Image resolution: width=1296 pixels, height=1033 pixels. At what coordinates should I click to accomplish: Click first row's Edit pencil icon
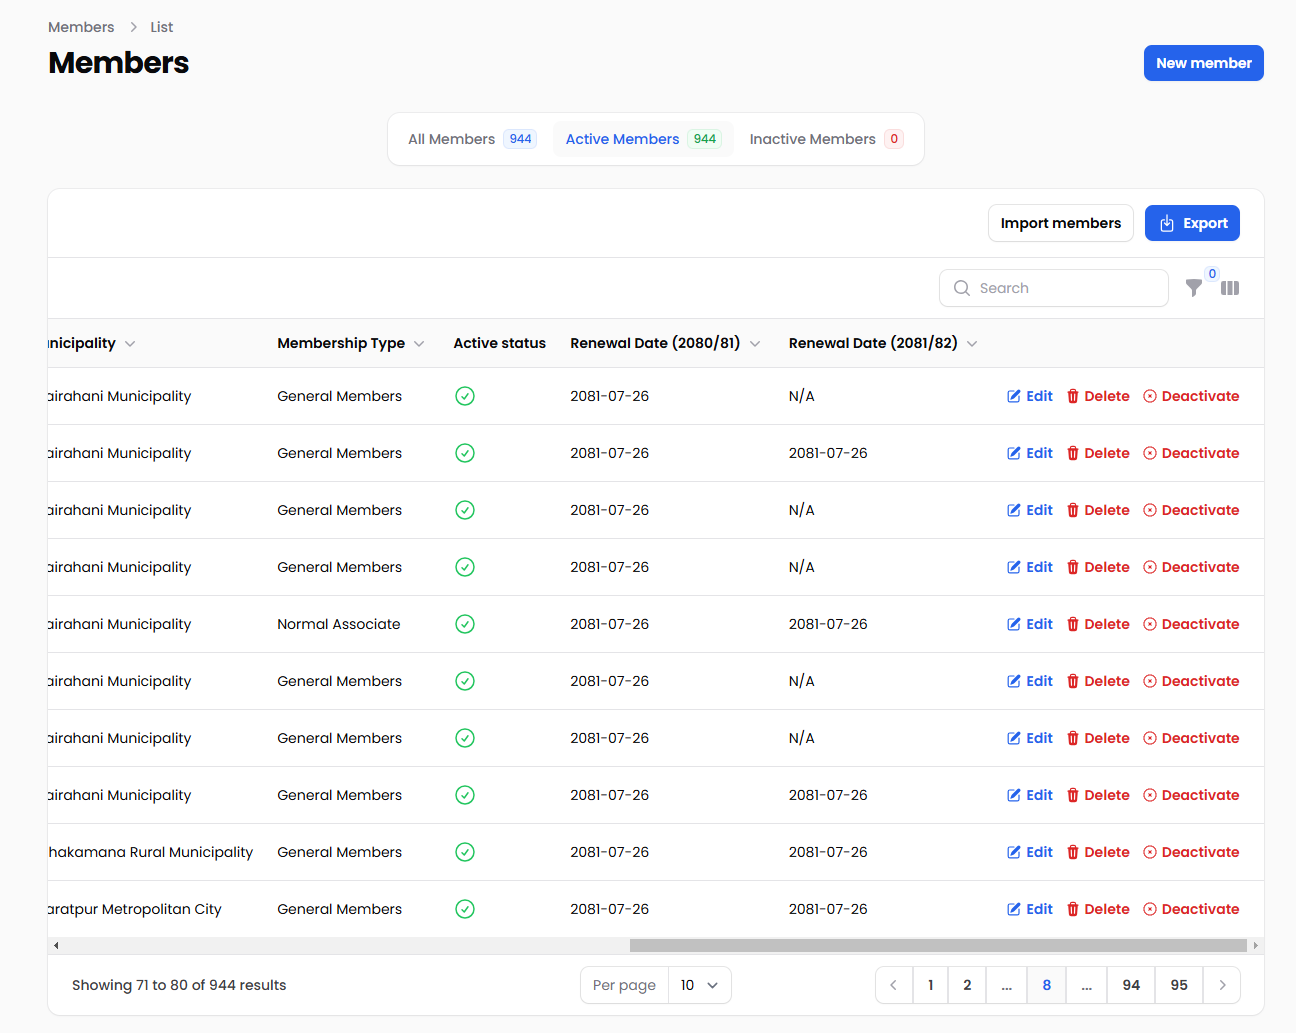pyautogui.click(x=1014, y=396)
